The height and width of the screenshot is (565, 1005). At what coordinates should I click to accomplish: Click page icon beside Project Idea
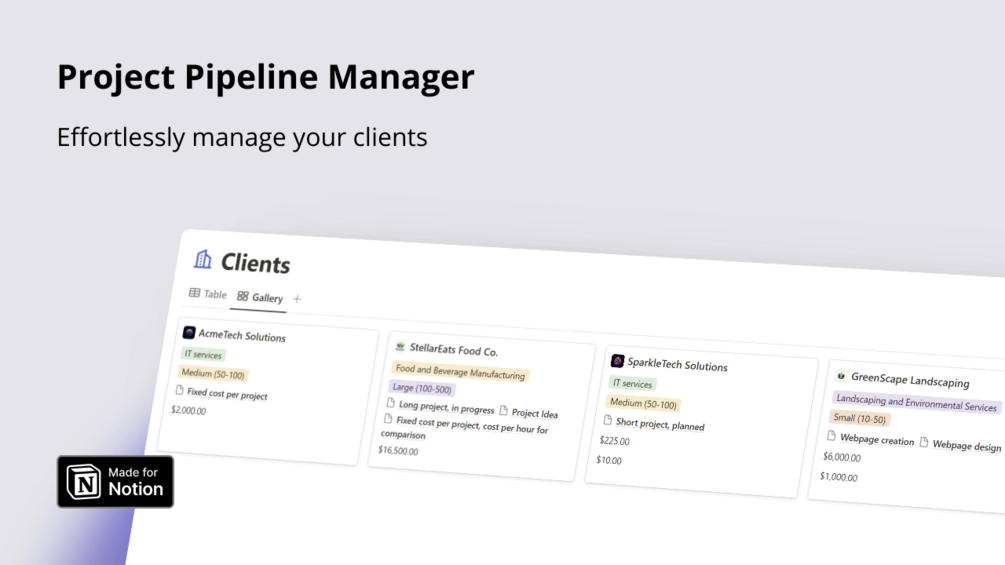click(x=503, y=410)
